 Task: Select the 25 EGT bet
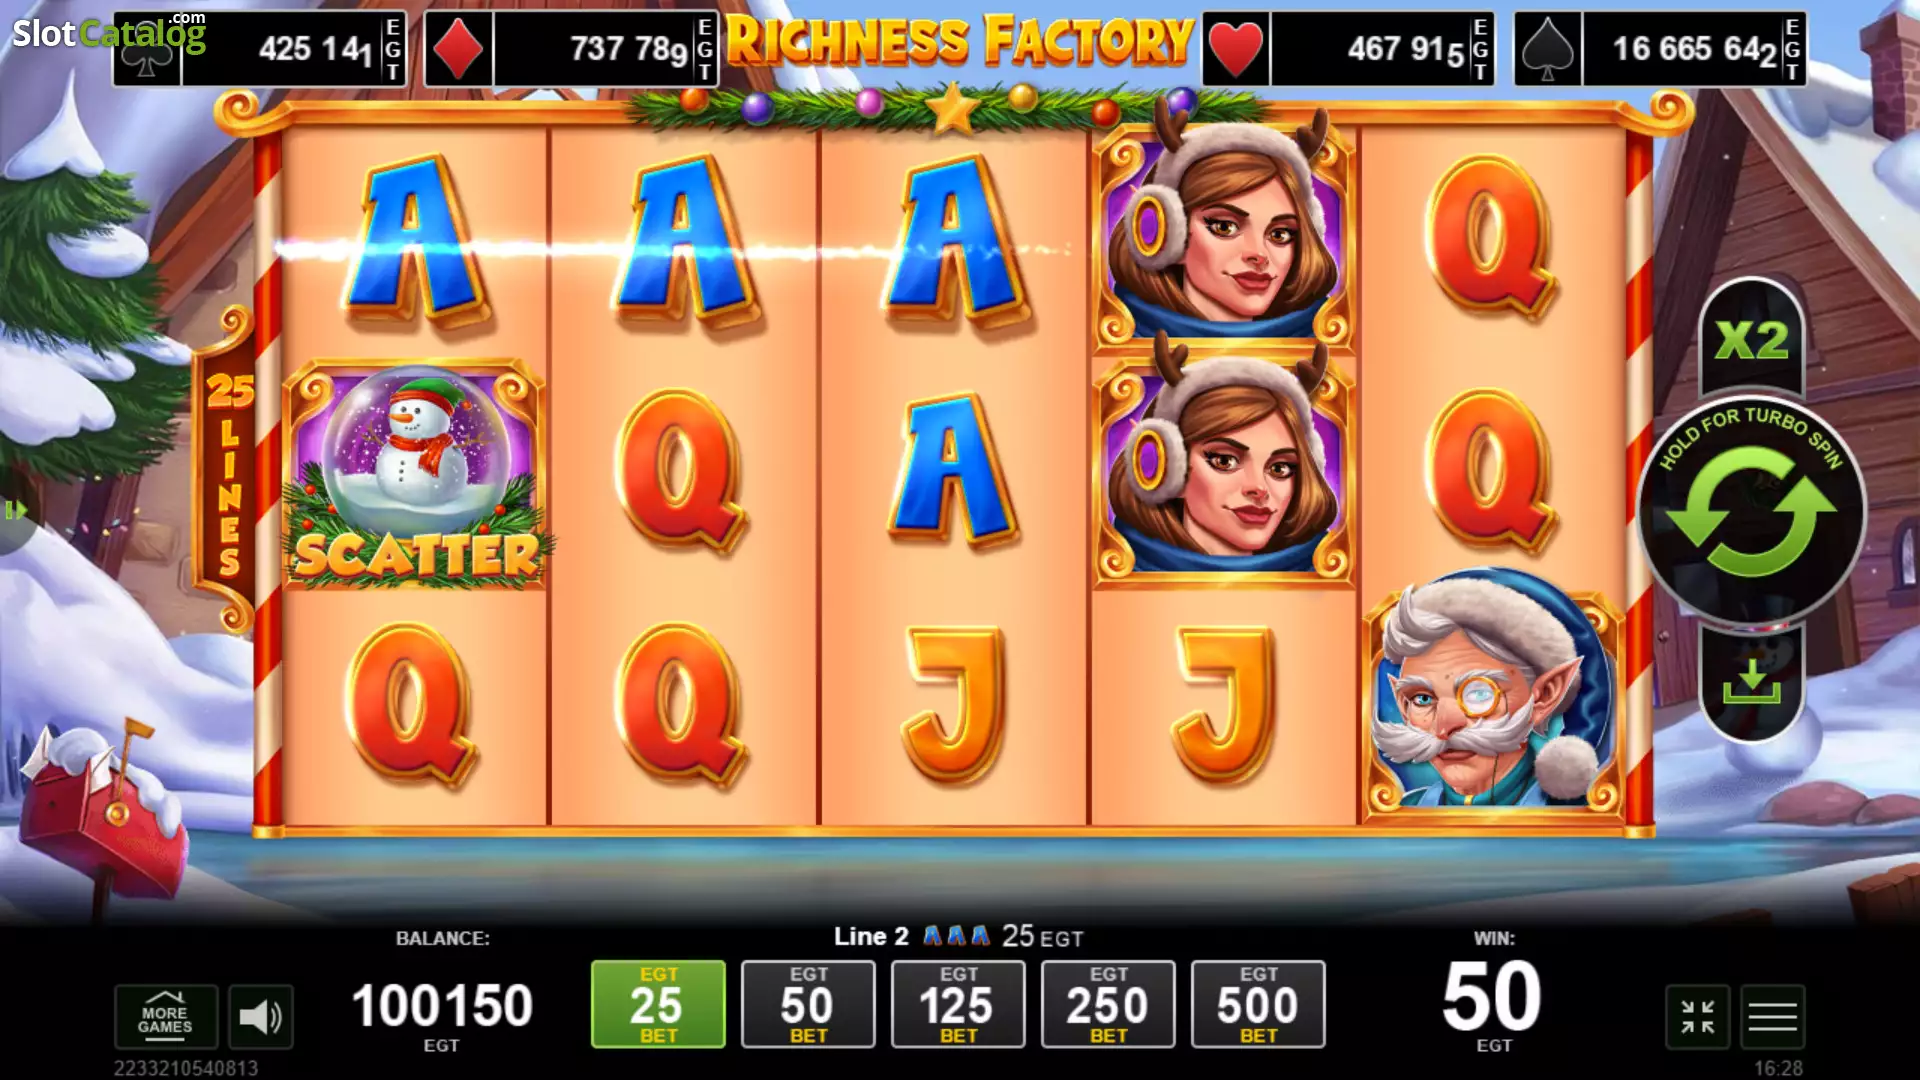pyautogui.click(x=658, y=1004)
